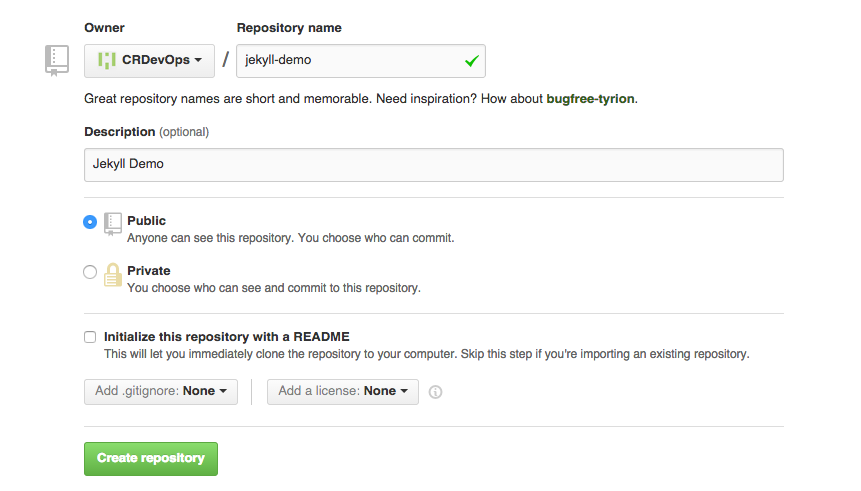Click the license info icon

click(435, 392)
